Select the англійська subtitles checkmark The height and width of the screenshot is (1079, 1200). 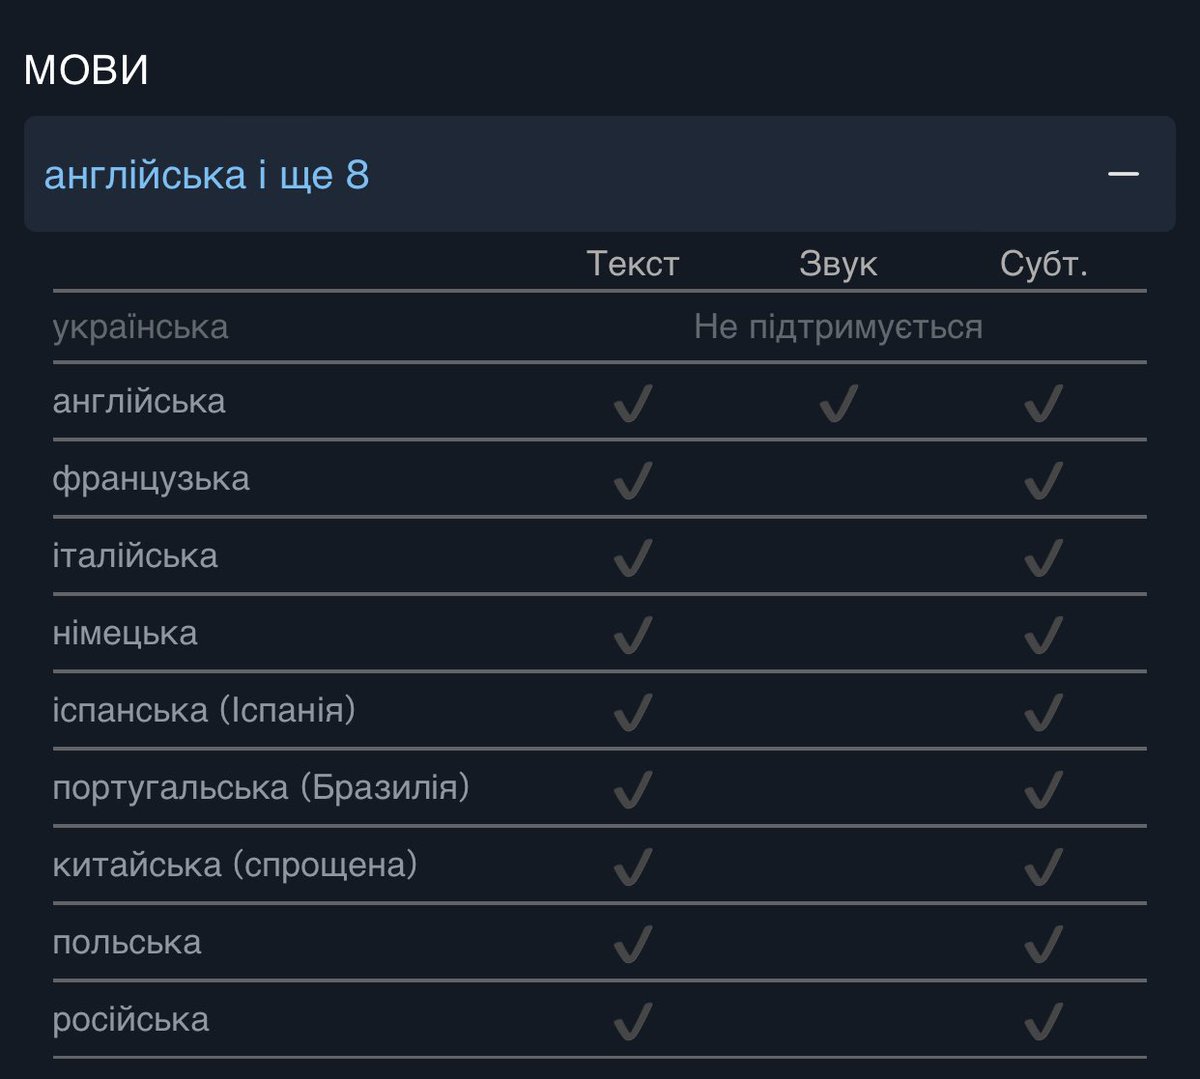tap(1043, 404)
